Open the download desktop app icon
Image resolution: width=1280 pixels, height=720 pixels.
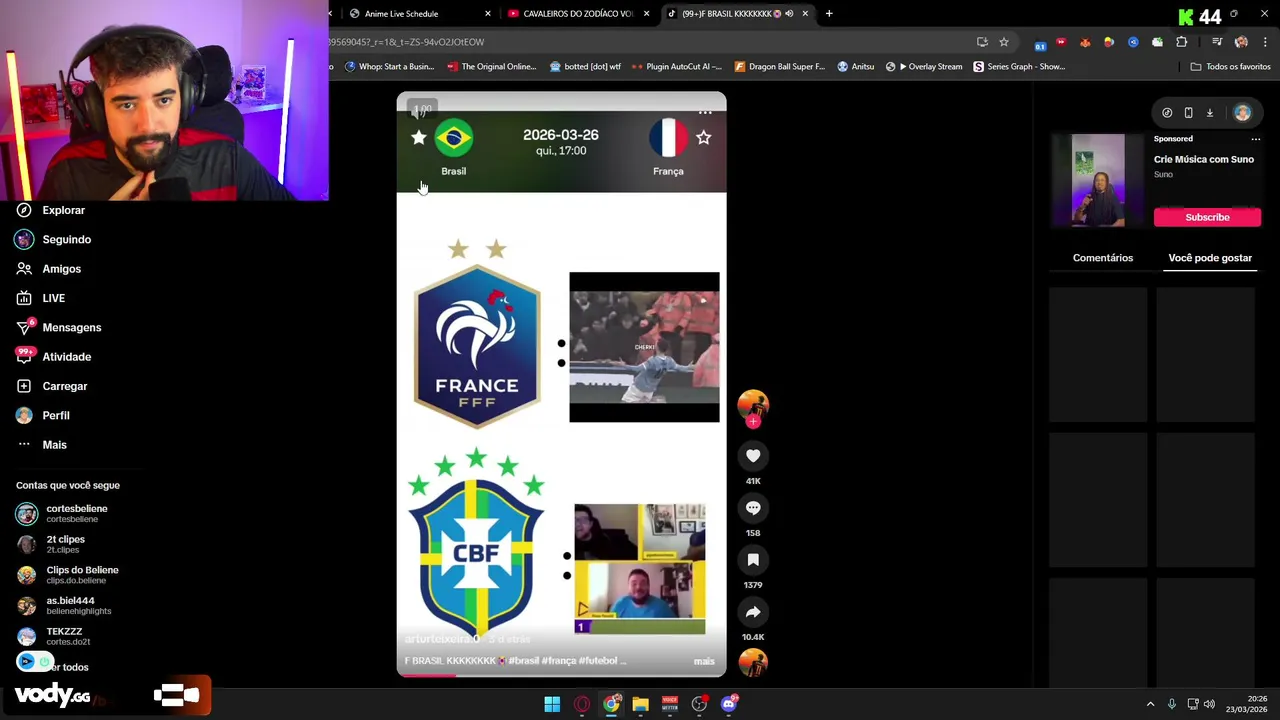(1209, 113)
